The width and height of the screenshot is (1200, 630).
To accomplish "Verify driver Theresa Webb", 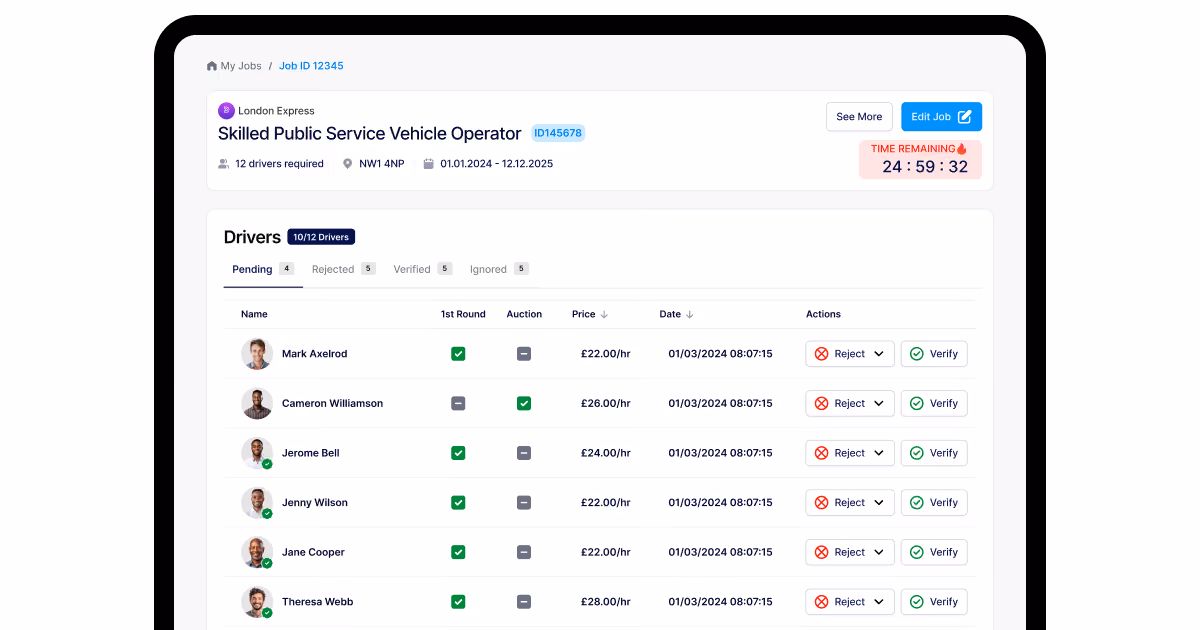I will 934,602.
